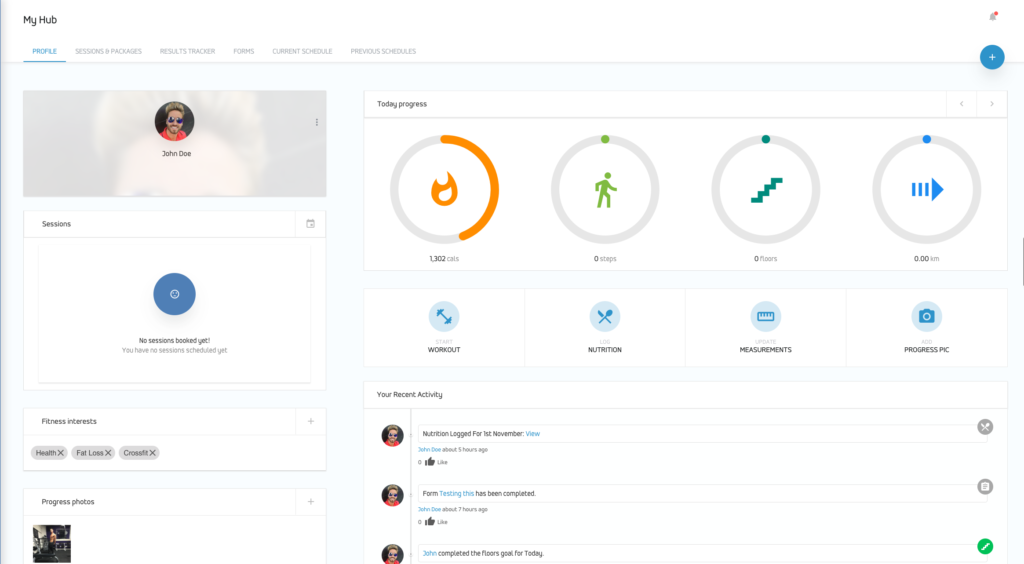Click the 0 floors value
This screenshot has height=564, width=1024.
[x=765, y=258]
